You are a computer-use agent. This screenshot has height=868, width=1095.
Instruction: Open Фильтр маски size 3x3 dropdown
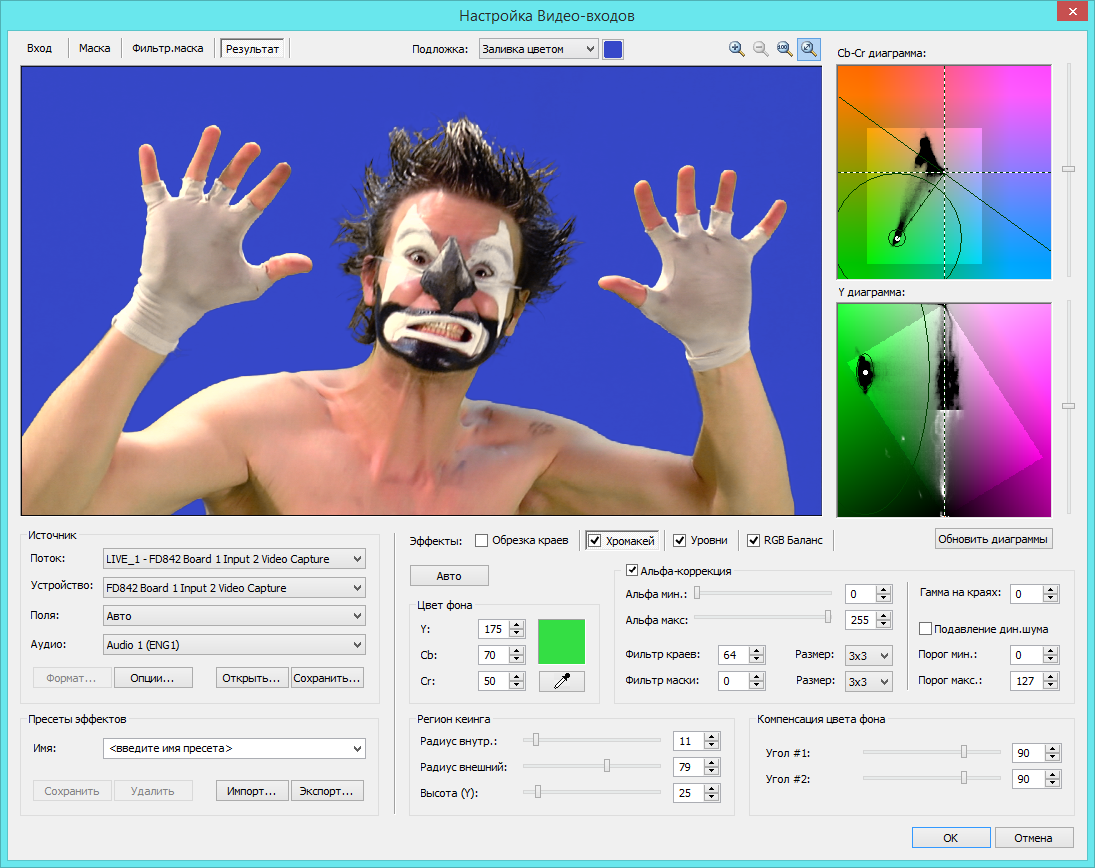pyautogui.click(x=869, y=682)
